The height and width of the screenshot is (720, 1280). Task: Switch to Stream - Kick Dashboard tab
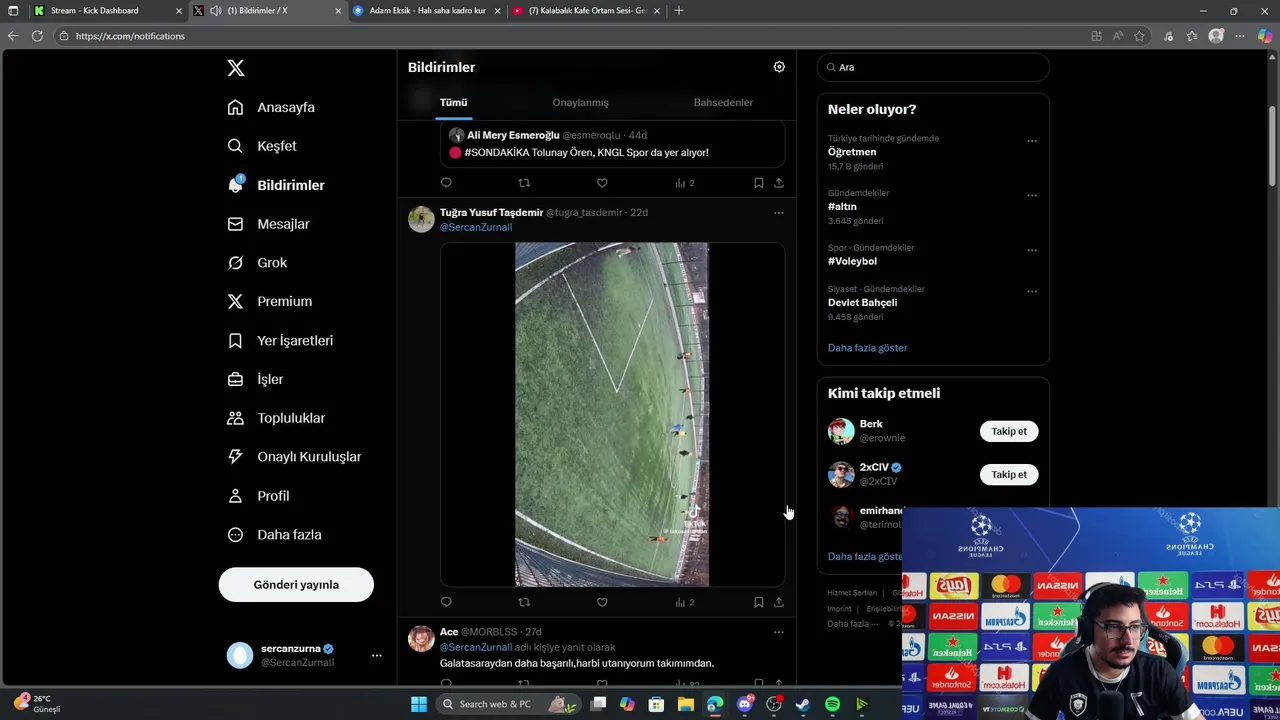coord(108,11)
